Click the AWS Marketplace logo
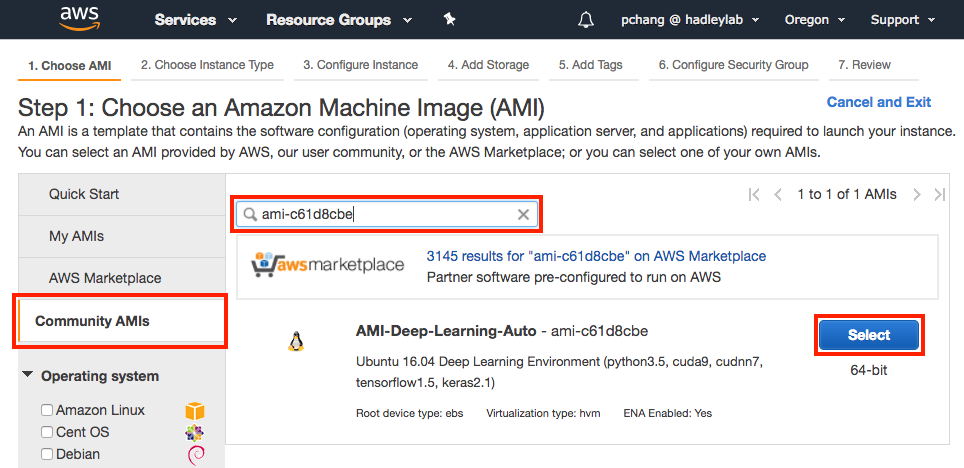This screenshot has height=468, width=964. pyautogui.click(x=328, y=265)
